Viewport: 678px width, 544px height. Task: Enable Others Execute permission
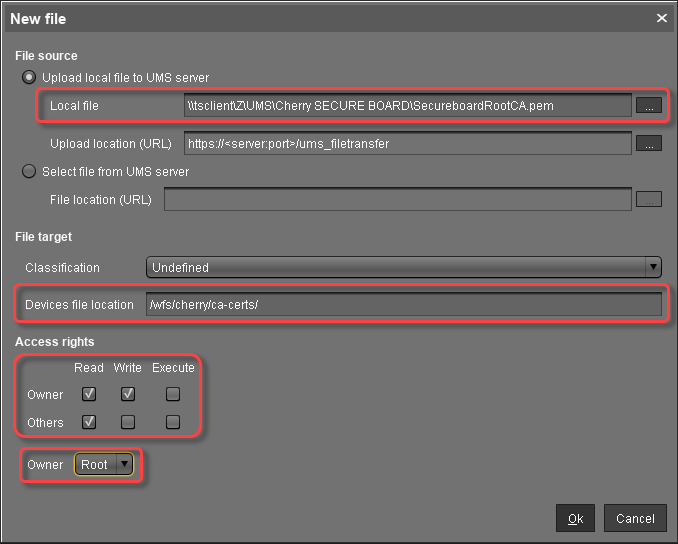(x=173, y=422)
